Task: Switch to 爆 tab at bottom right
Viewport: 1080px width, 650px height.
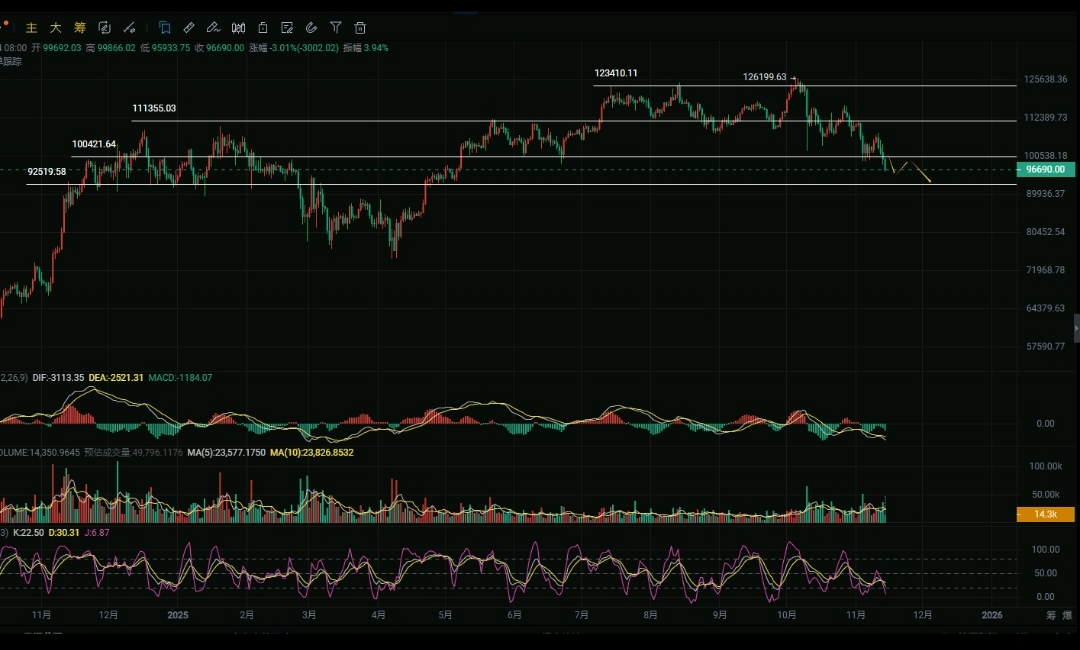Action: coord(1068,615)
